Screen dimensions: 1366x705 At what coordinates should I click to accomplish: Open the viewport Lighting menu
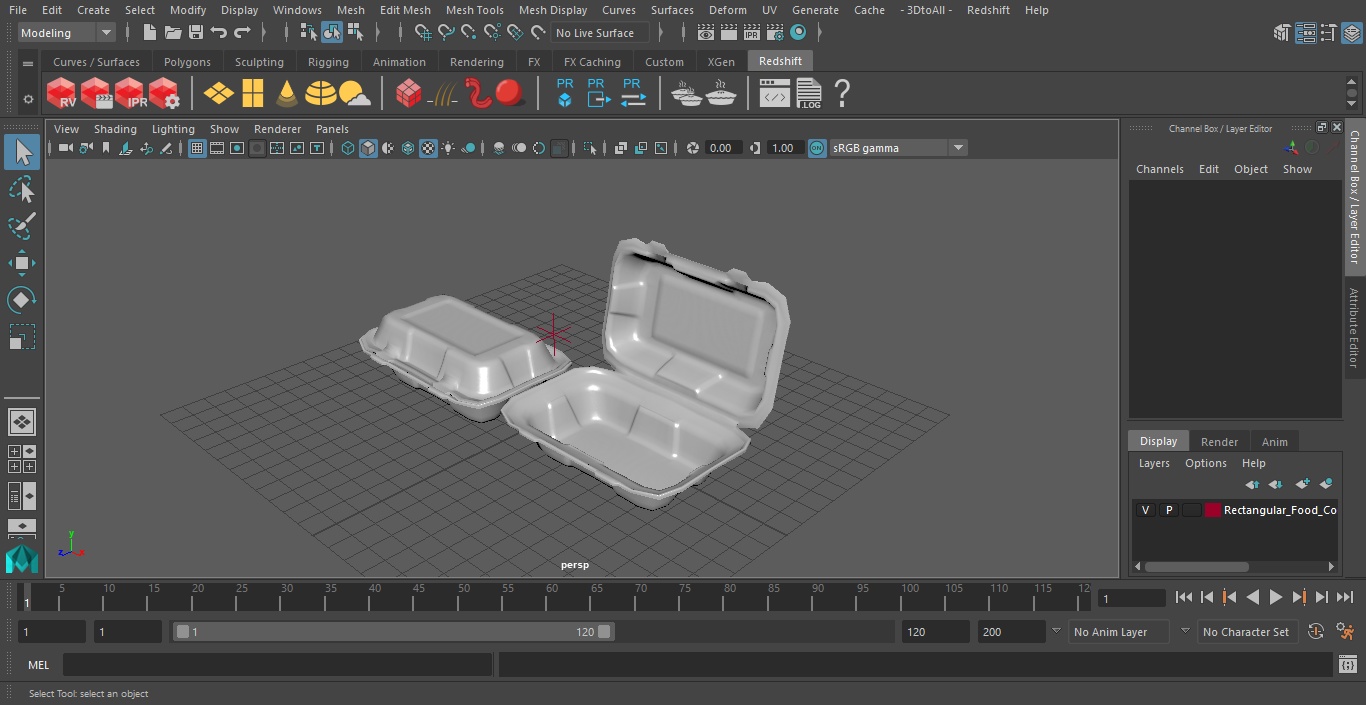(x=173, y=129)
